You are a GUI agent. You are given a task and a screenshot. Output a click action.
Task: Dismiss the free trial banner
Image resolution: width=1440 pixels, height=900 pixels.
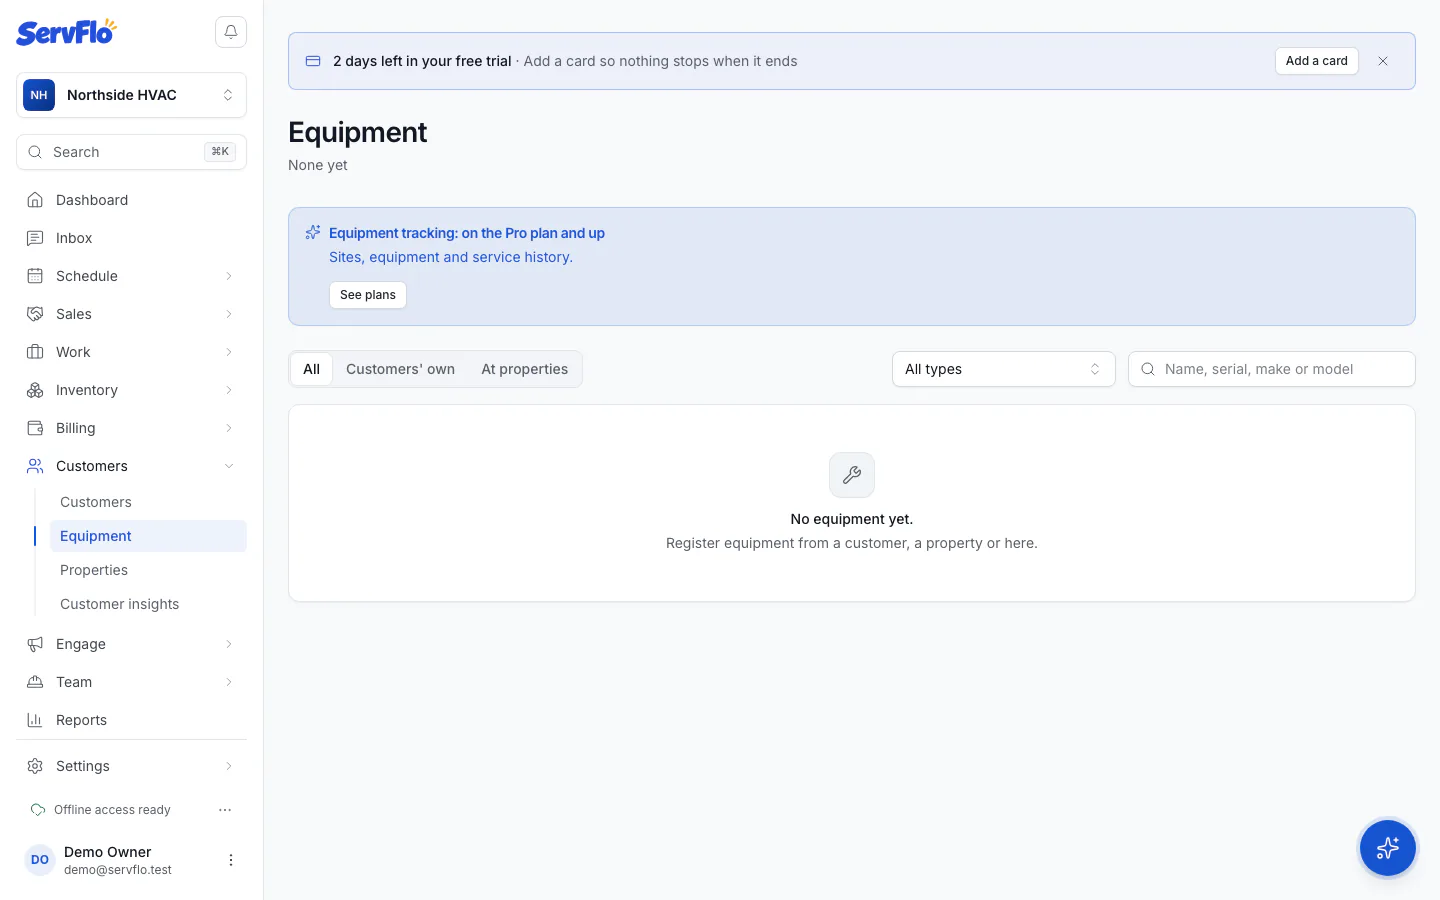pyautogui.click(x=1383, y=61)
